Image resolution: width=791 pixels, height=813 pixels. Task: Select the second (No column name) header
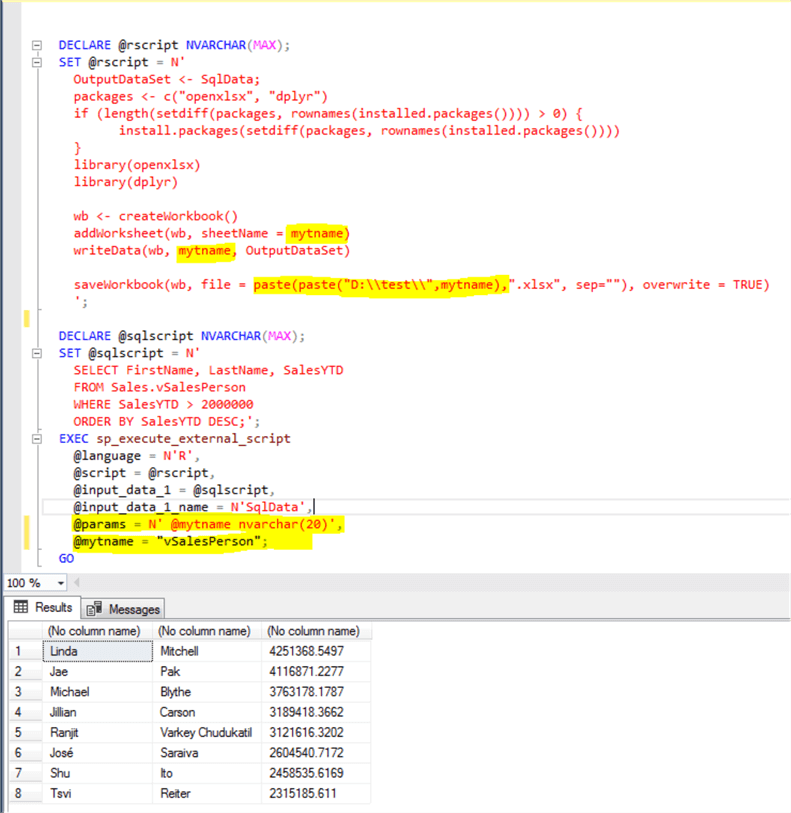[x=207, y=631]
